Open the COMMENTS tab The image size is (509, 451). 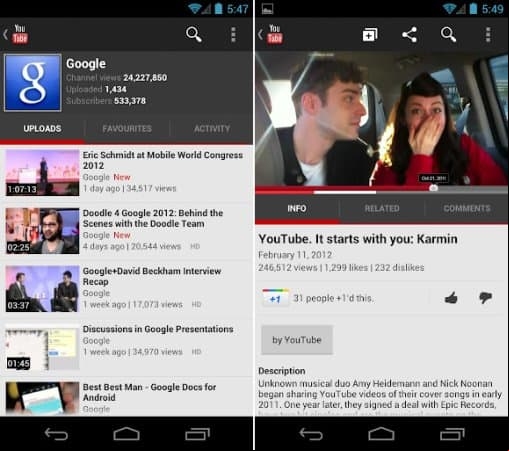pos(467,209)
